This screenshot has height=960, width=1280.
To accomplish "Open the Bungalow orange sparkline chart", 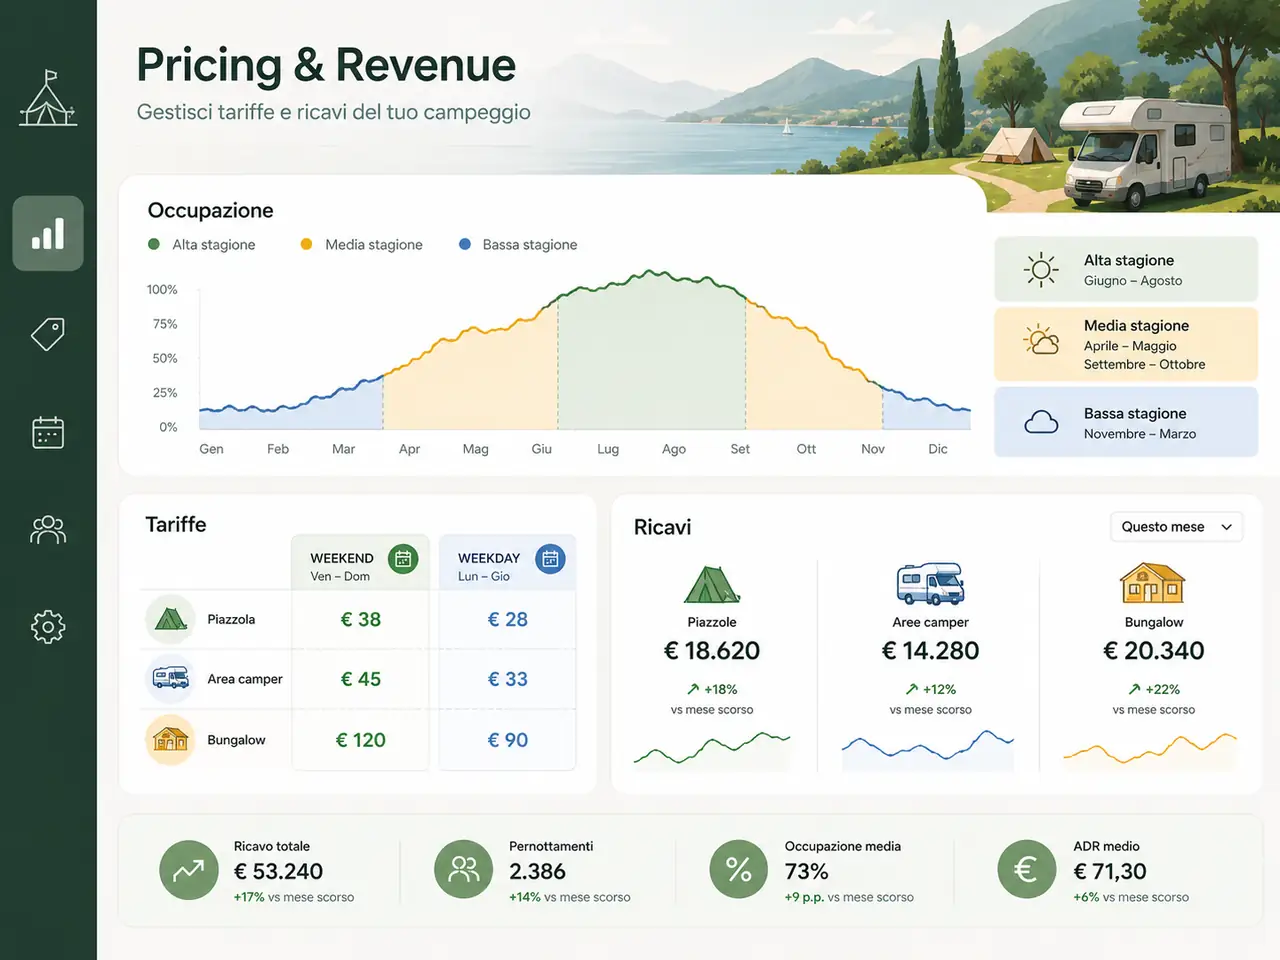I will (x=1150, y=749).
